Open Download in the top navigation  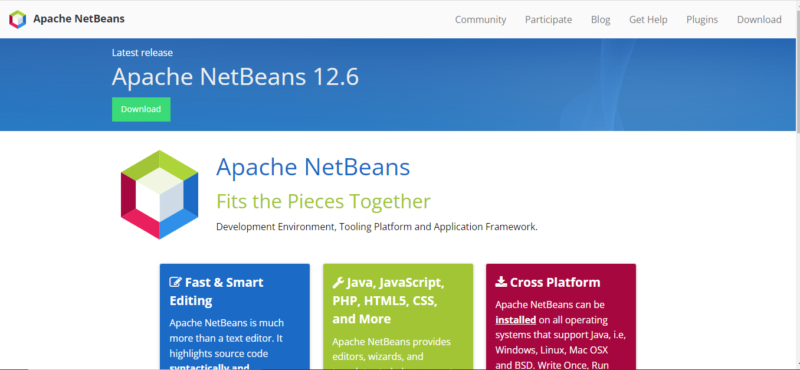[759, 19]
